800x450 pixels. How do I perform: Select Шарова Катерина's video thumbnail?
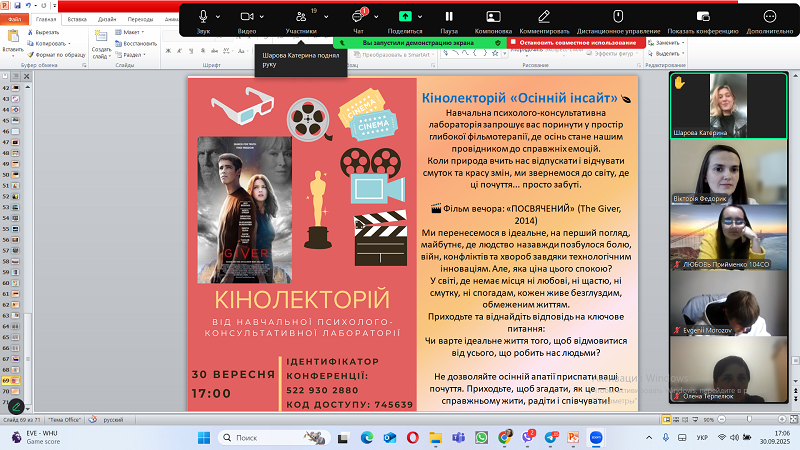[732, 106]
